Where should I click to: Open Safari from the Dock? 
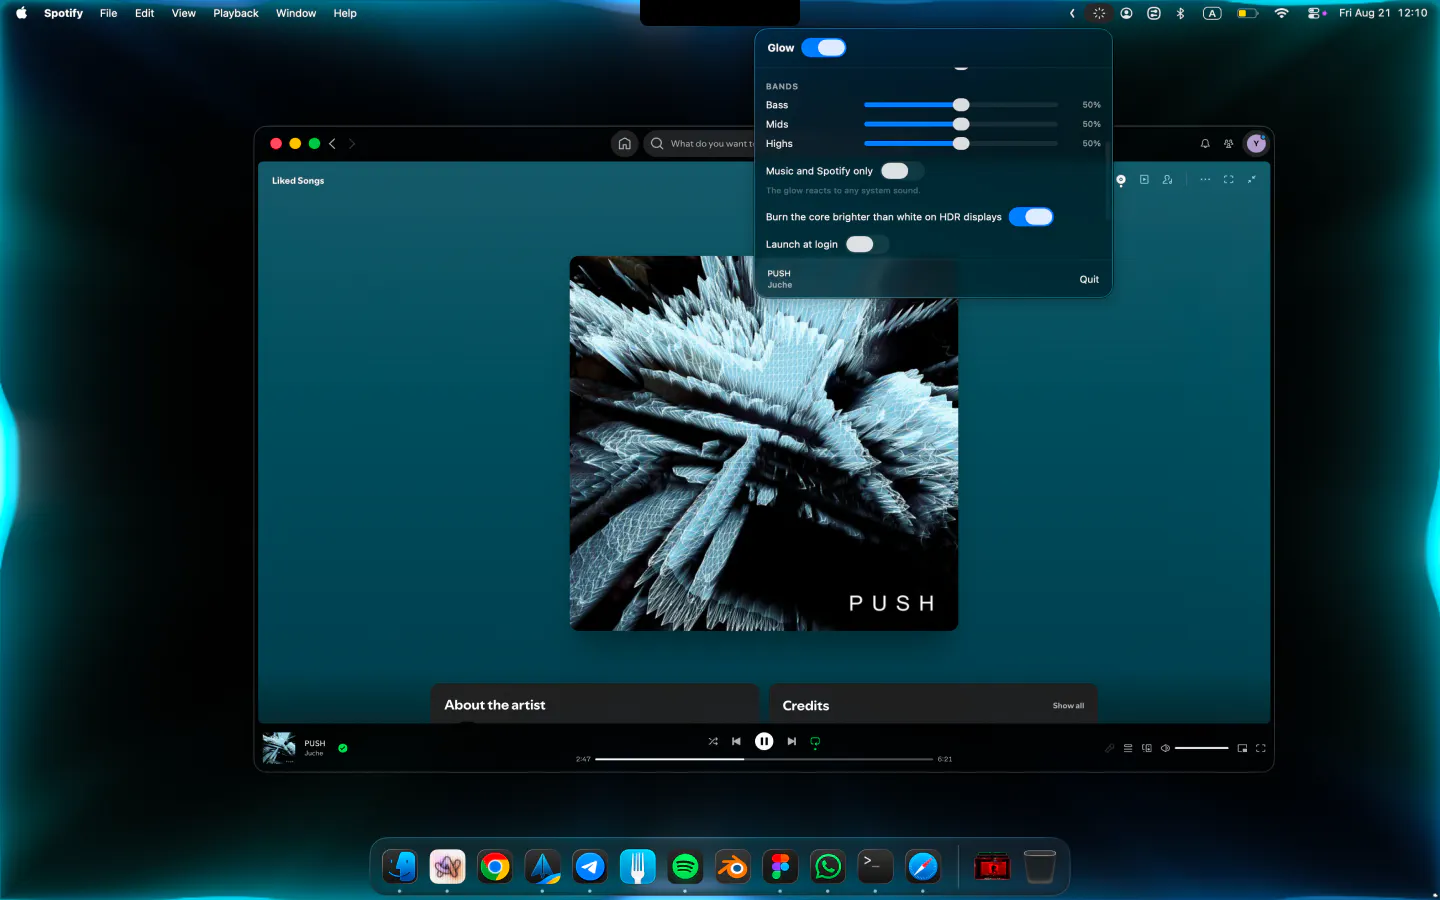coord(923,866)
